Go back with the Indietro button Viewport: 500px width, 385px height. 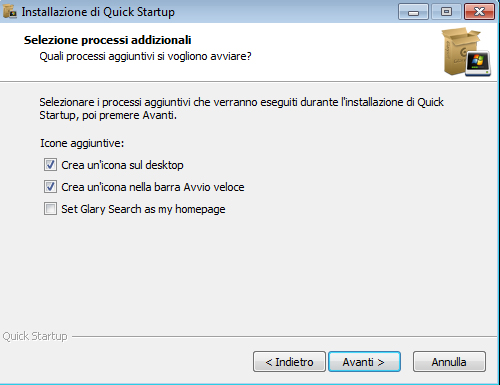(289, 362)
